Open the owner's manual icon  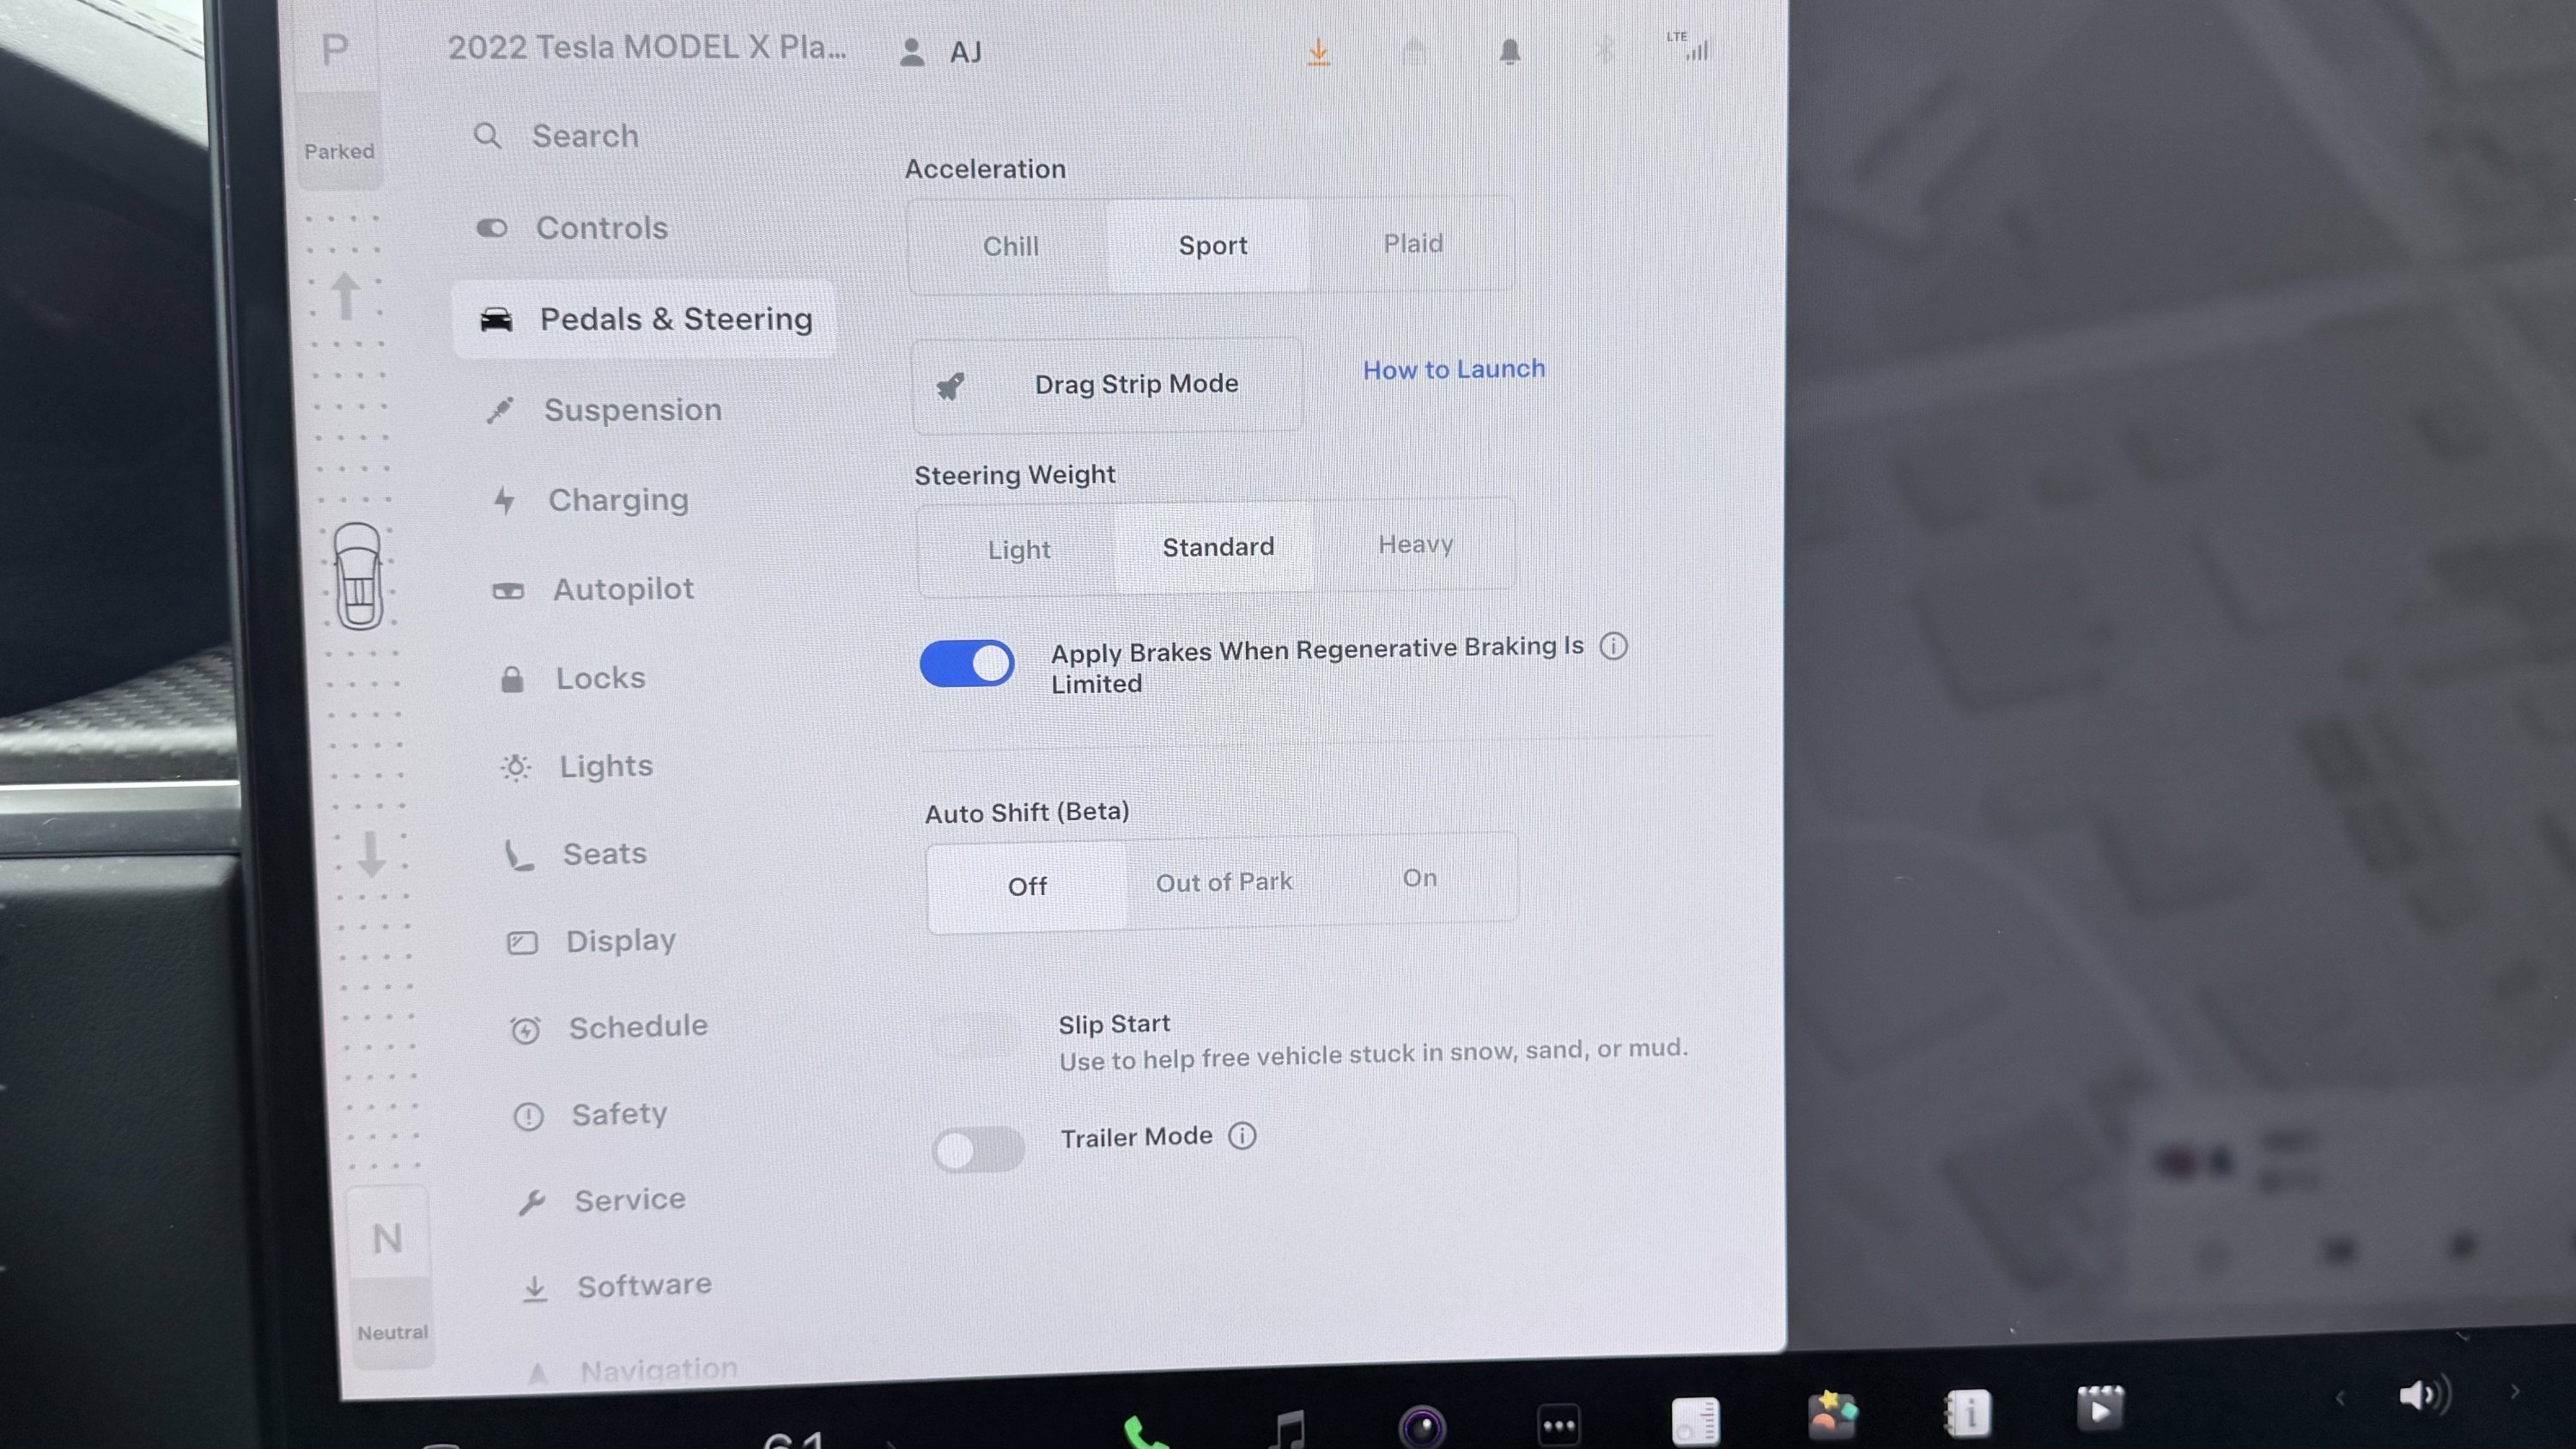click(1967, 1413)
